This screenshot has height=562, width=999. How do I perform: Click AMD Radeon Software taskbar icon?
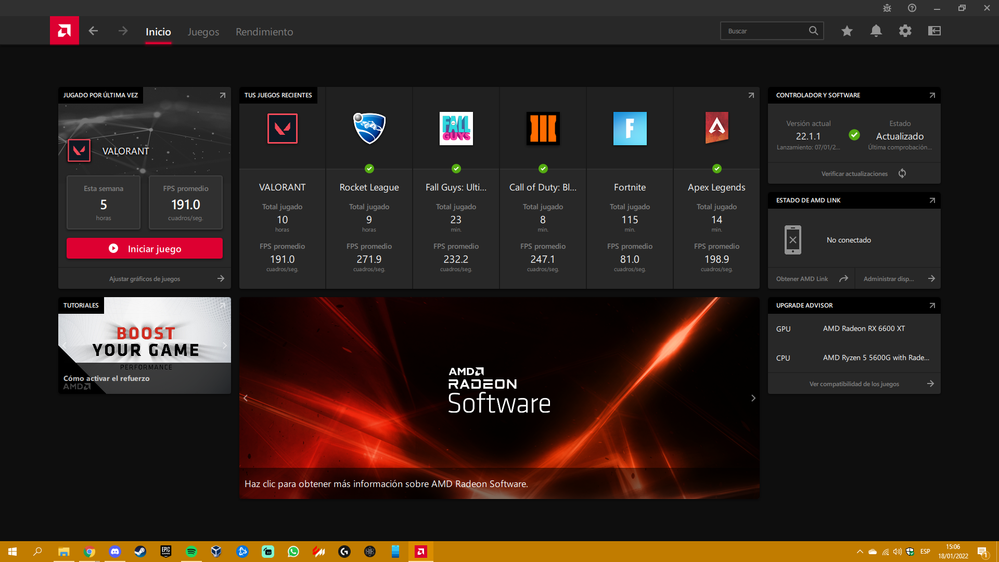tap(420, 552)
